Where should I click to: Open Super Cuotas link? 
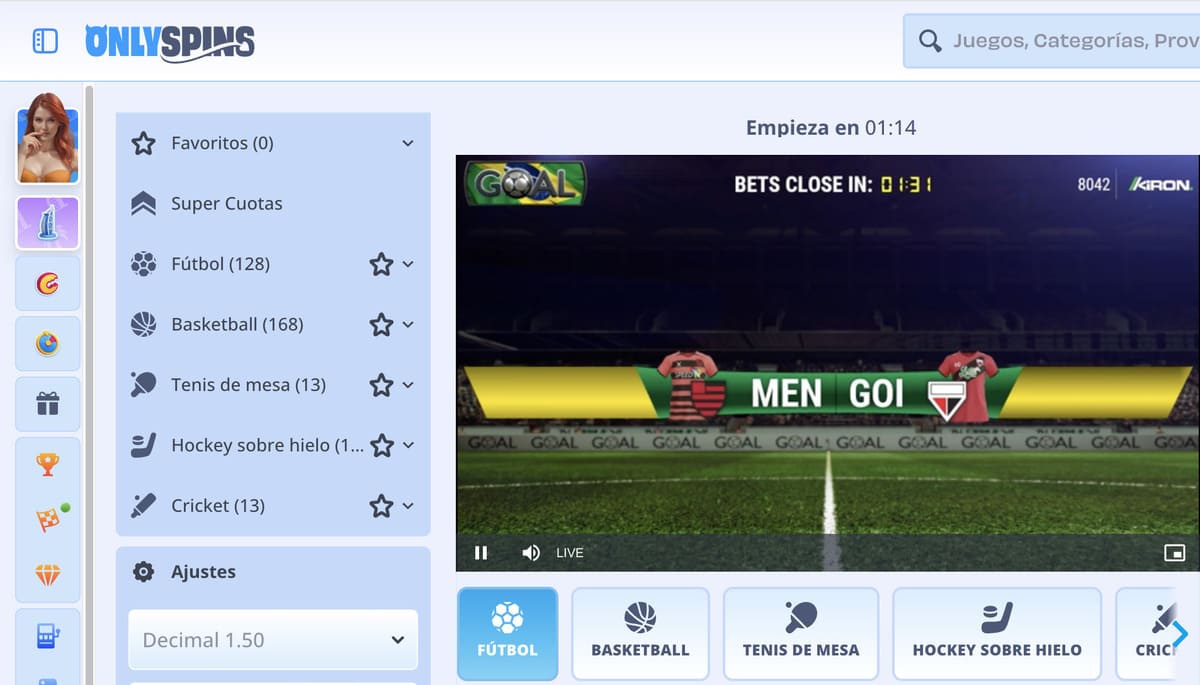point(226,204)
